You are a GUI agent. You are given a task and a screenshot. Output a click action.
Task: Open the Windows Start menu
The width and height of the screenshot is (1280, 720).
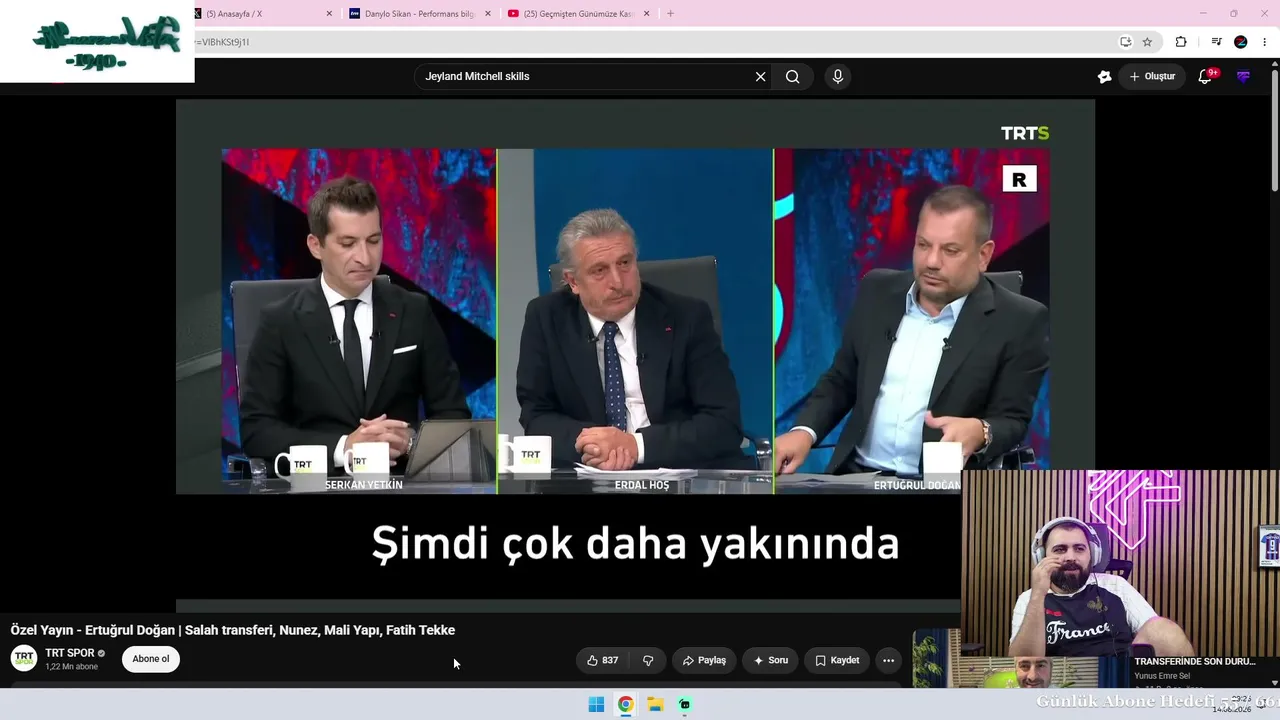(596, 704)
